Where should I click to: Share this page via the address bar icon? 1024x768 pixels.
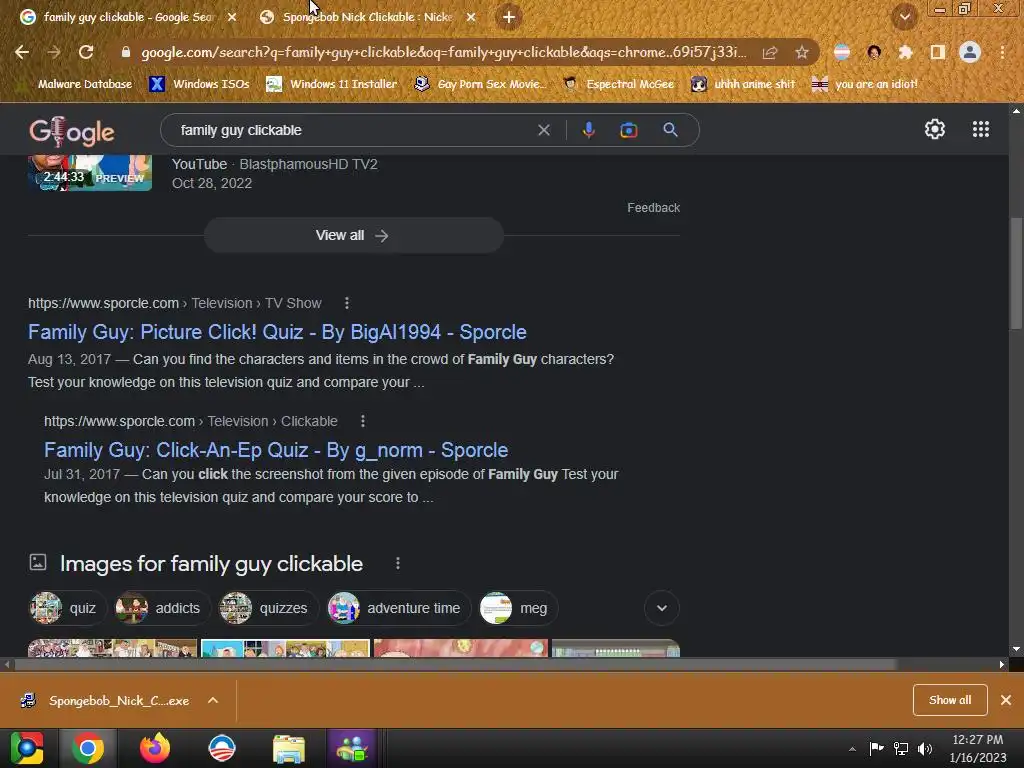770,52
